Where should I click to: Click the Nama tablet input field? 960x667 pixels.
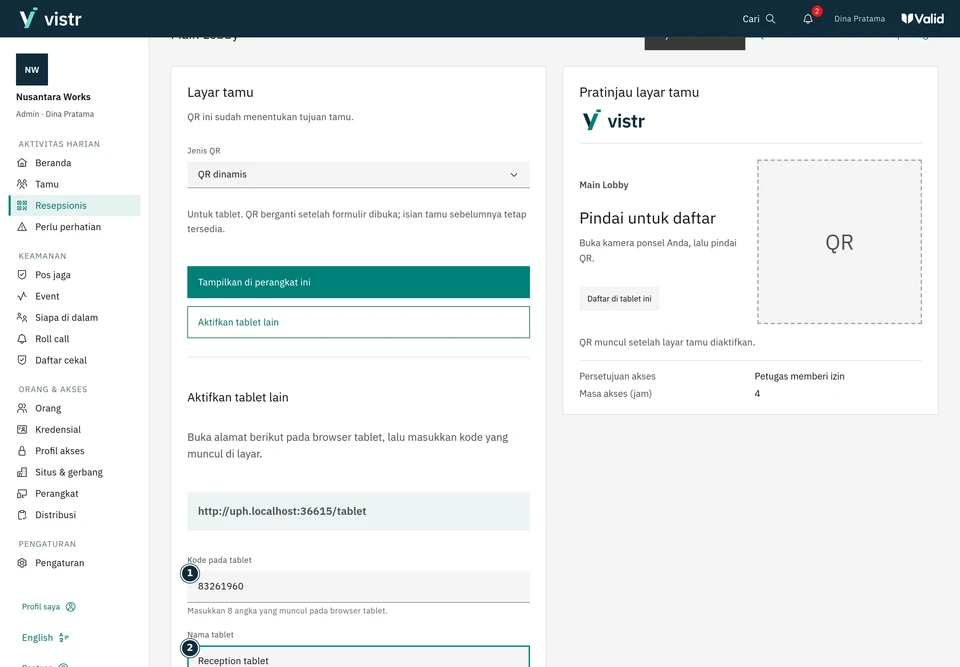point(358,657)
